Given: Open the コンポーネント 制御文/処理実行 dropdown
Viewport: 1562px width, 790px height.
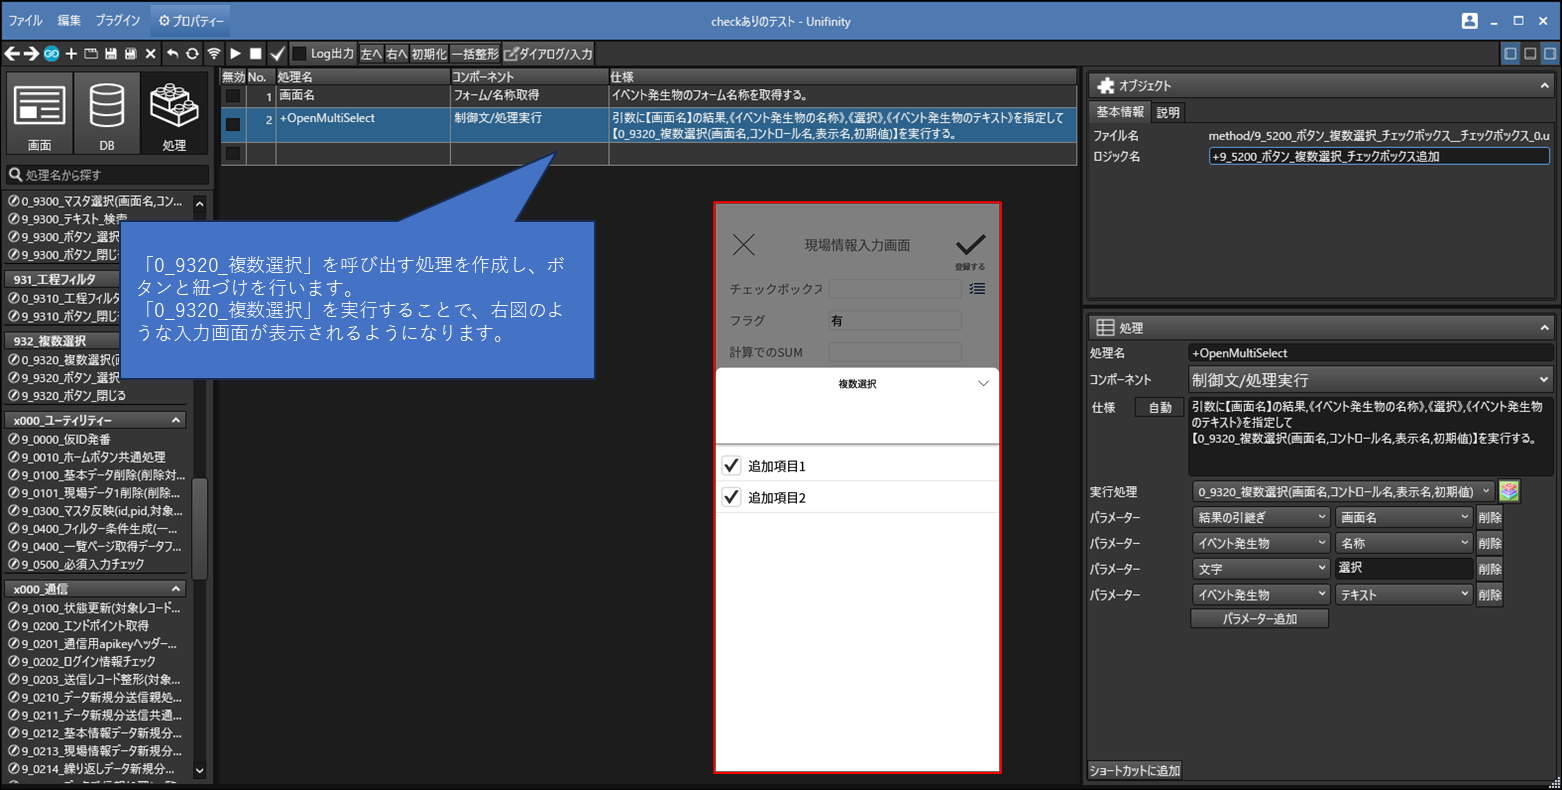Looking at the screenshot, I should click(x=1370, y=380).
